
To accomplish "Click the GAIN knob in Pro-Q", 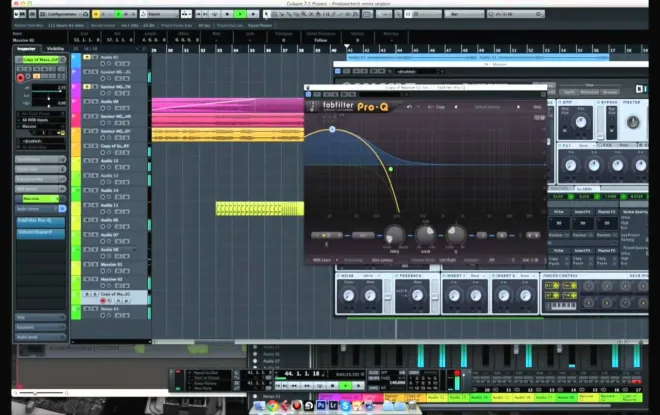I will 426,234.
